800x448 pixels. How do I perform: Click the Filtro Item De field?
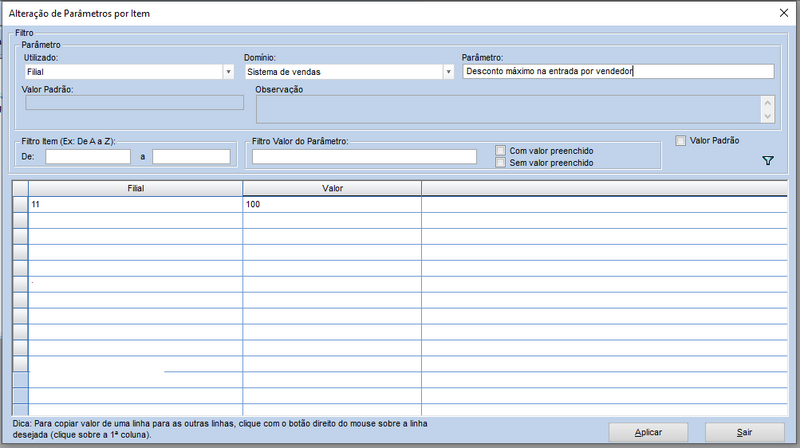[88, 157]
